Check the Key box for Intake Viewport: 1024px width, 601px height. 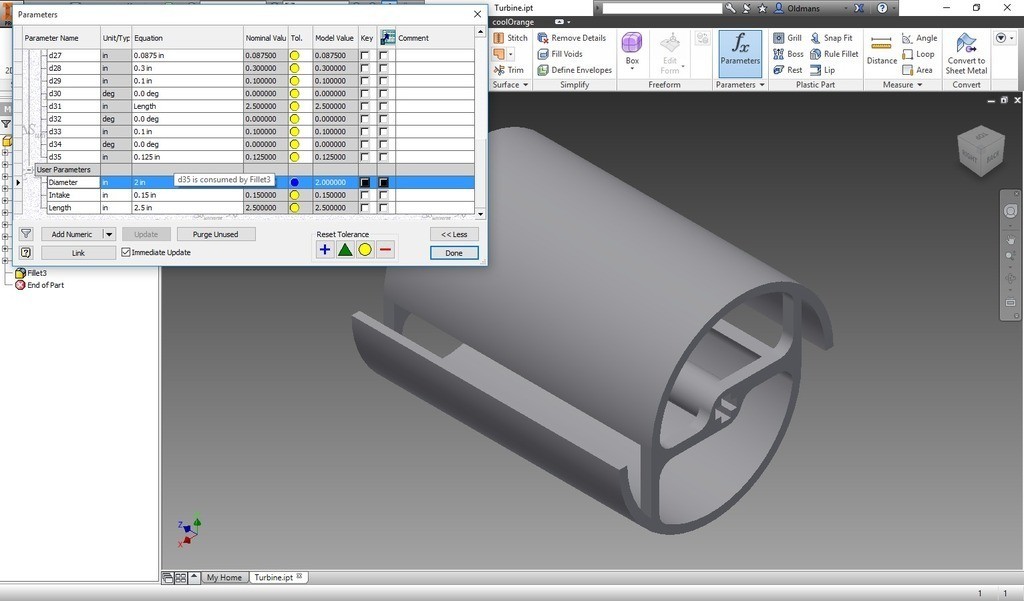tap(364, 195)
